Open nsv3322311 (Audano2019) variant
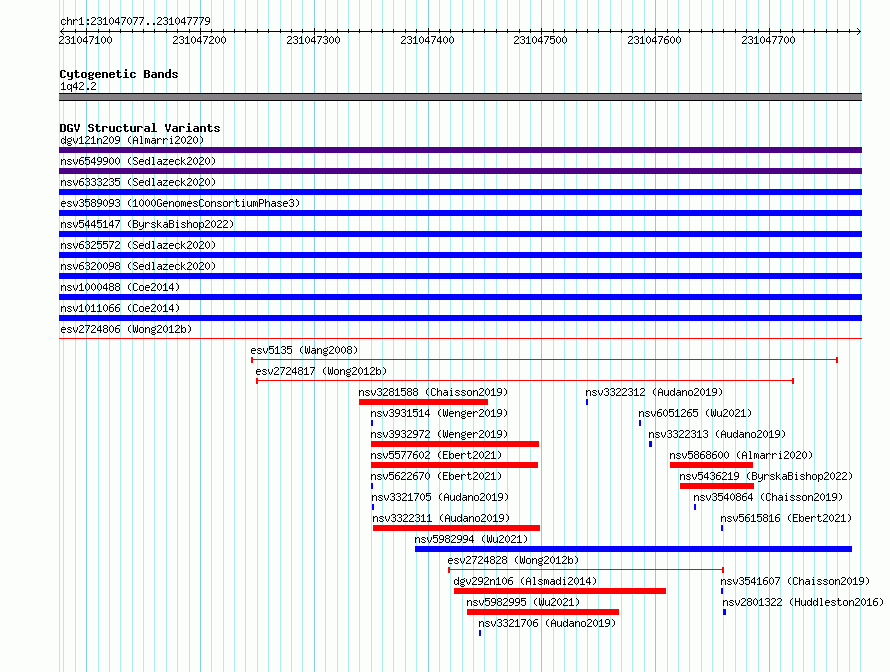Screen dimensions: 890x672 [x=441, y=518]
